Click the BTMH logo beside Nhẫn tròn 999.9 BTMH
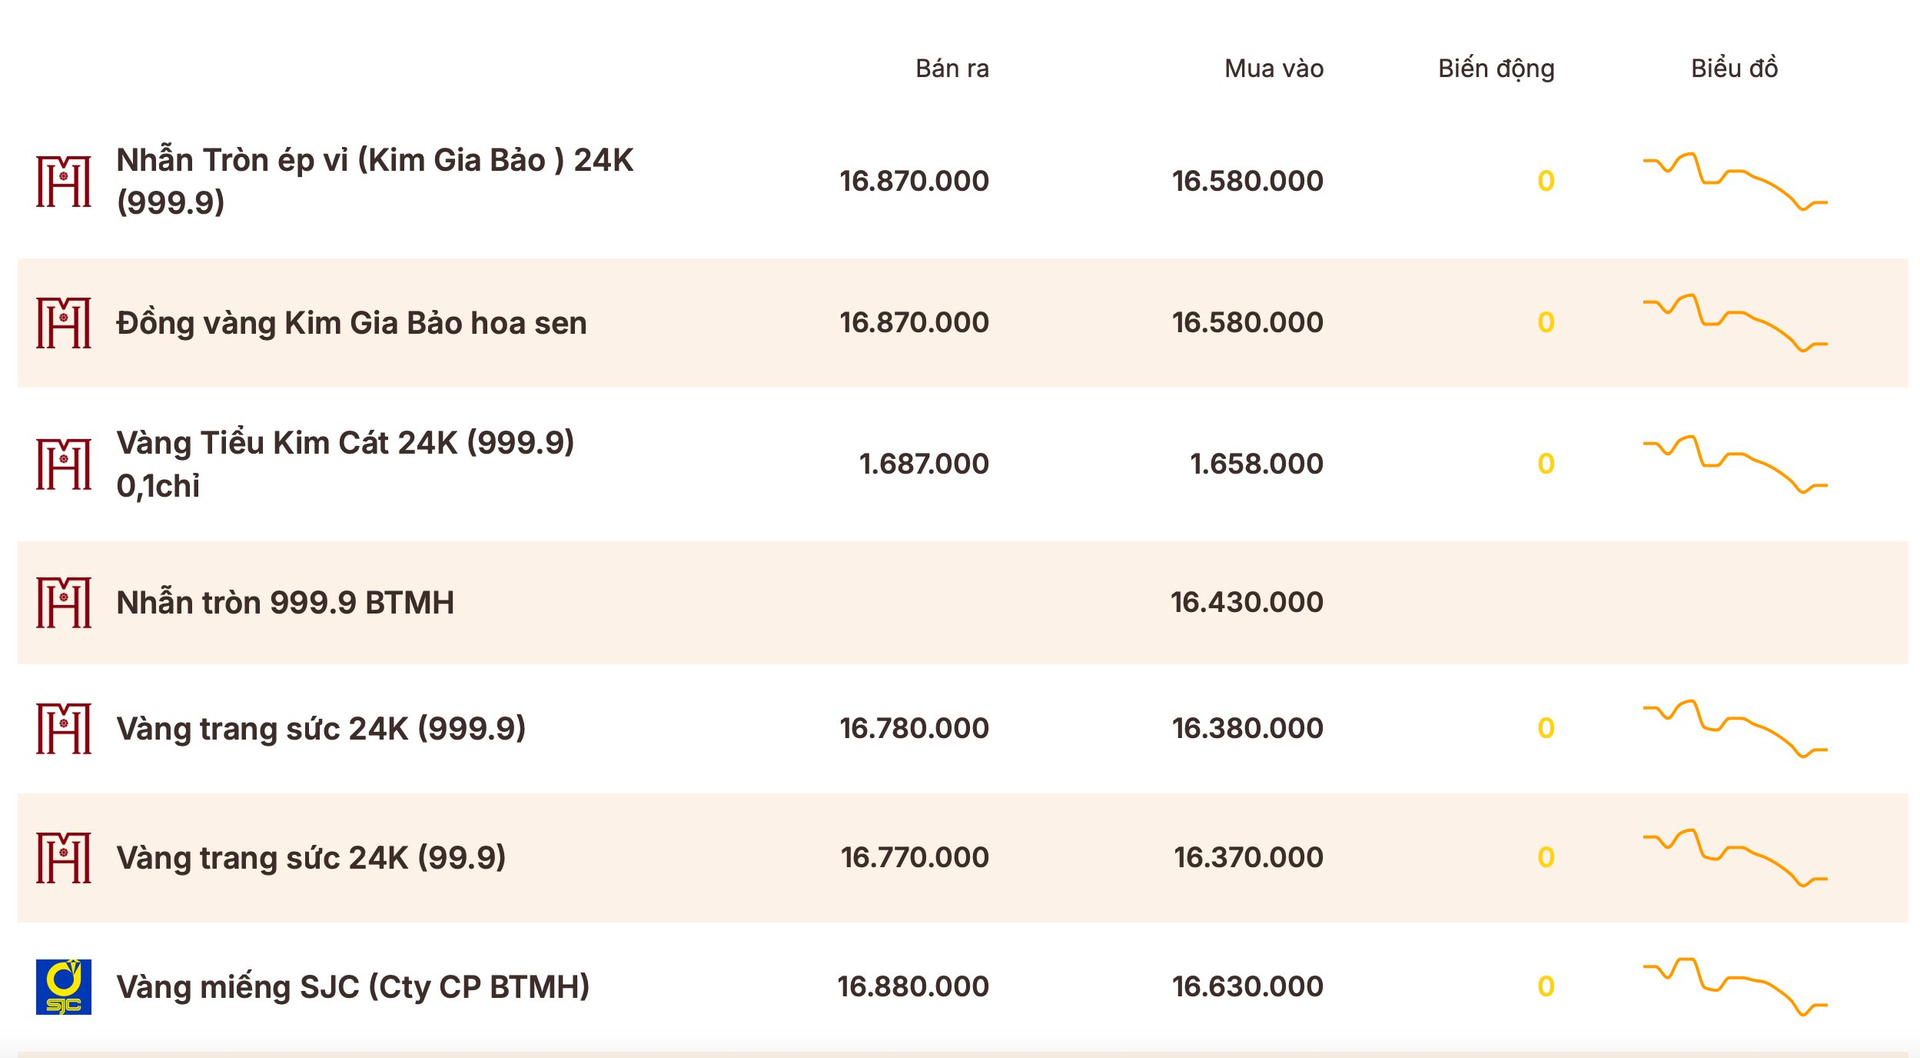This screenshot has height=1058, width=1920. click(x=63, y=603)
